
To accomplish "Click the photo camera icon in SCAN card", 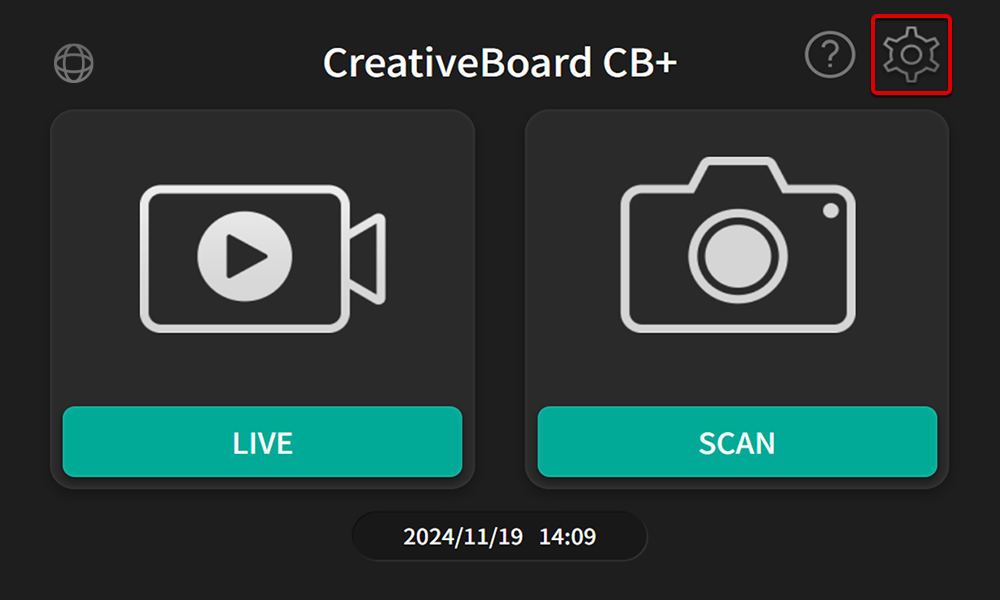I will click(x=738, y=244).
